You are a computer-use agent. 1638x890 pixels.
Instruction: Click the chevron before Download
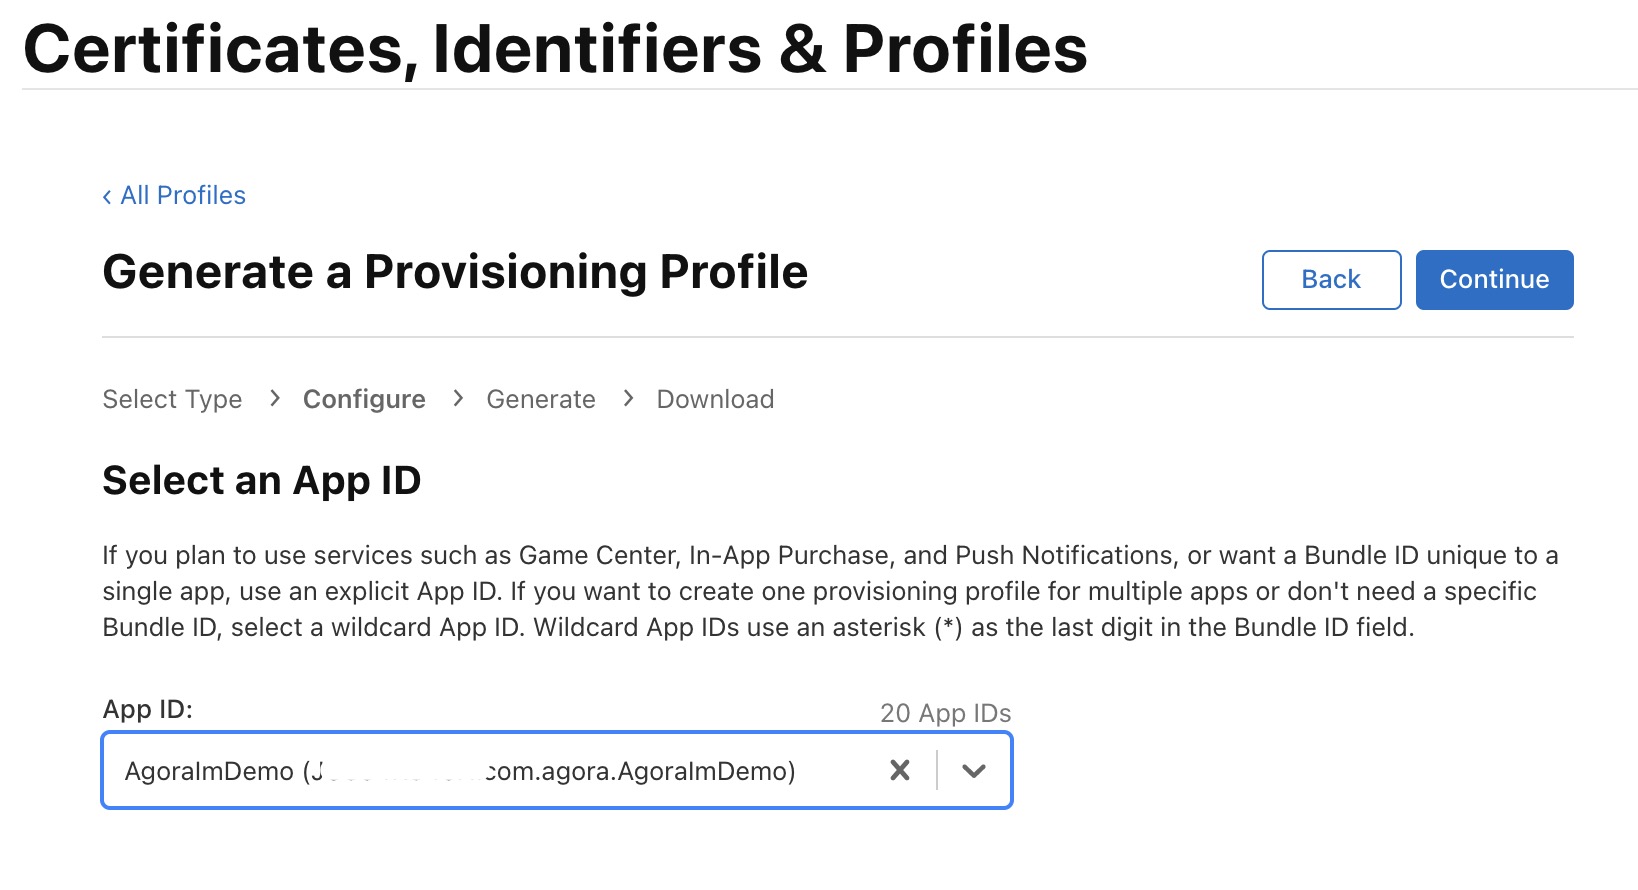tap(628, 398)
